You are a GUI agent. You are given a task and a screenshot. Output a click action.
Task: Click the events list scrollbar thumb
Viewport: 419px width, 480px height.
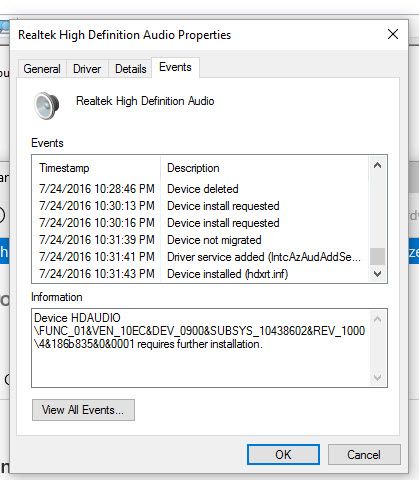378,256
